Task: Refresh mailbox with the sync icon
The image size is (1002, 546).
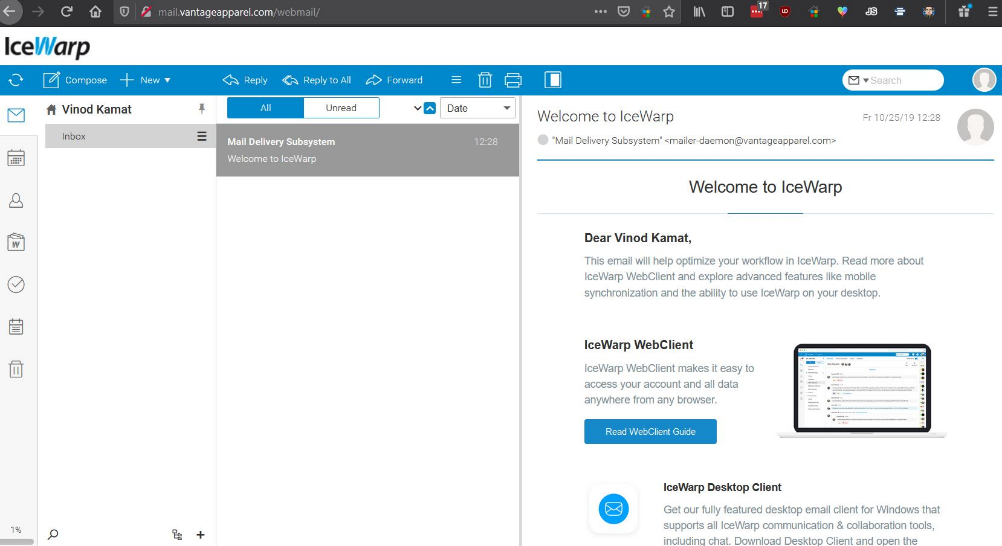Action: [x=16, y=80]
